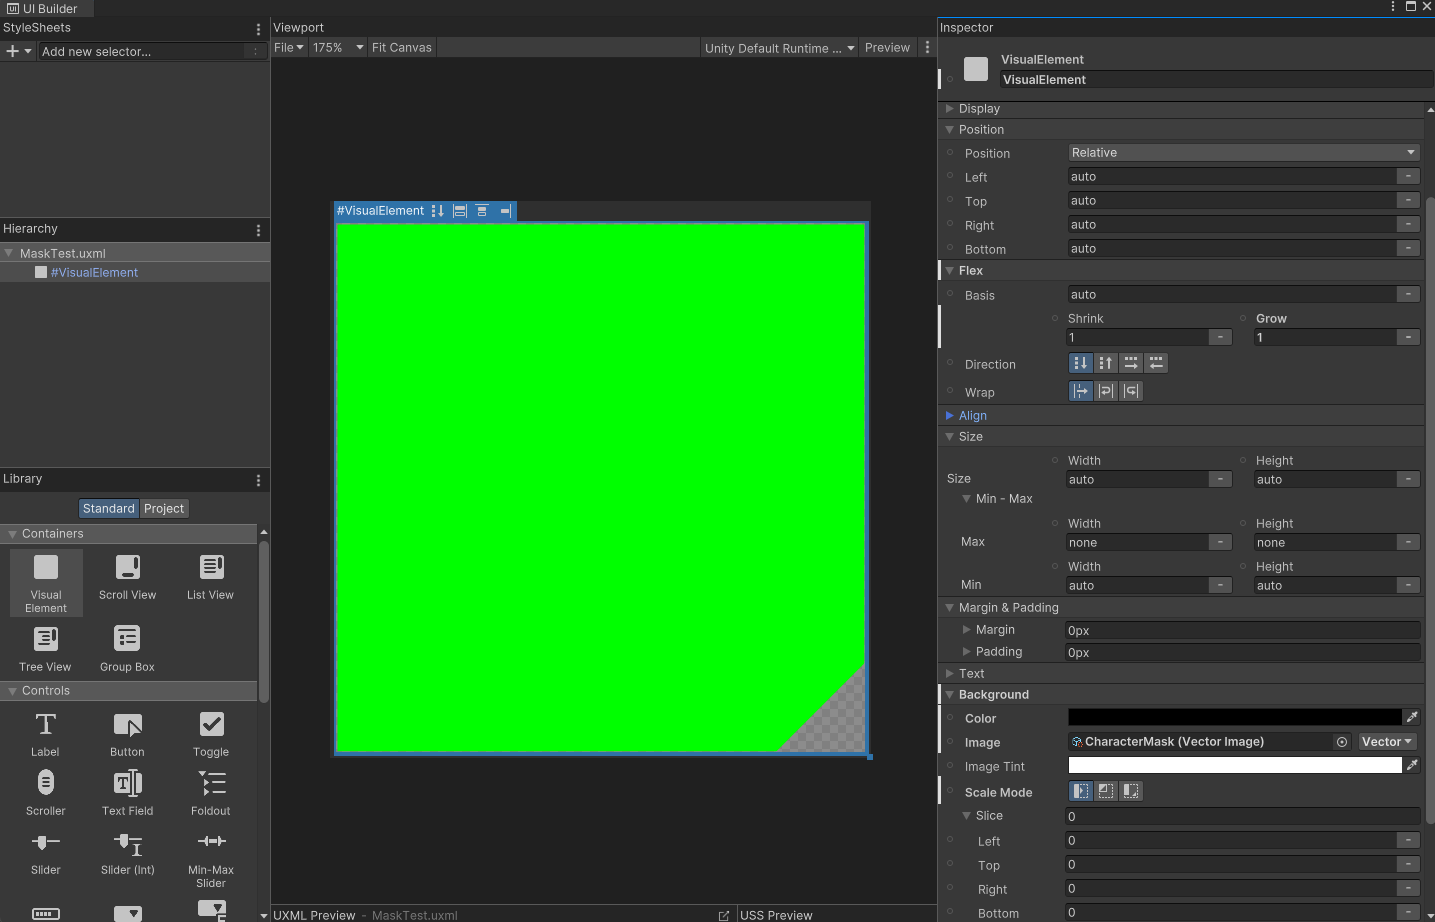The height and width of the screenshot is (922, 1435).
Task: Switch to the Project tab in the Library
Action: click(164, 509)
